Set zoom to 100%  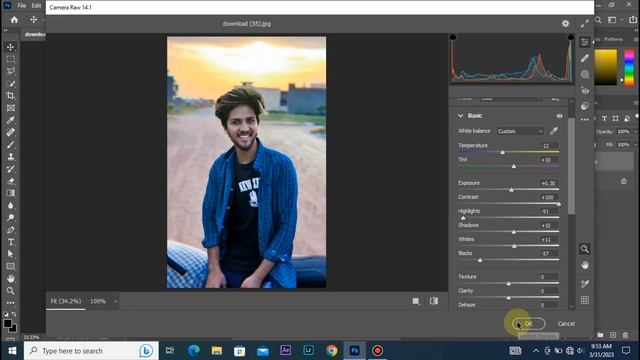(98, 301)
